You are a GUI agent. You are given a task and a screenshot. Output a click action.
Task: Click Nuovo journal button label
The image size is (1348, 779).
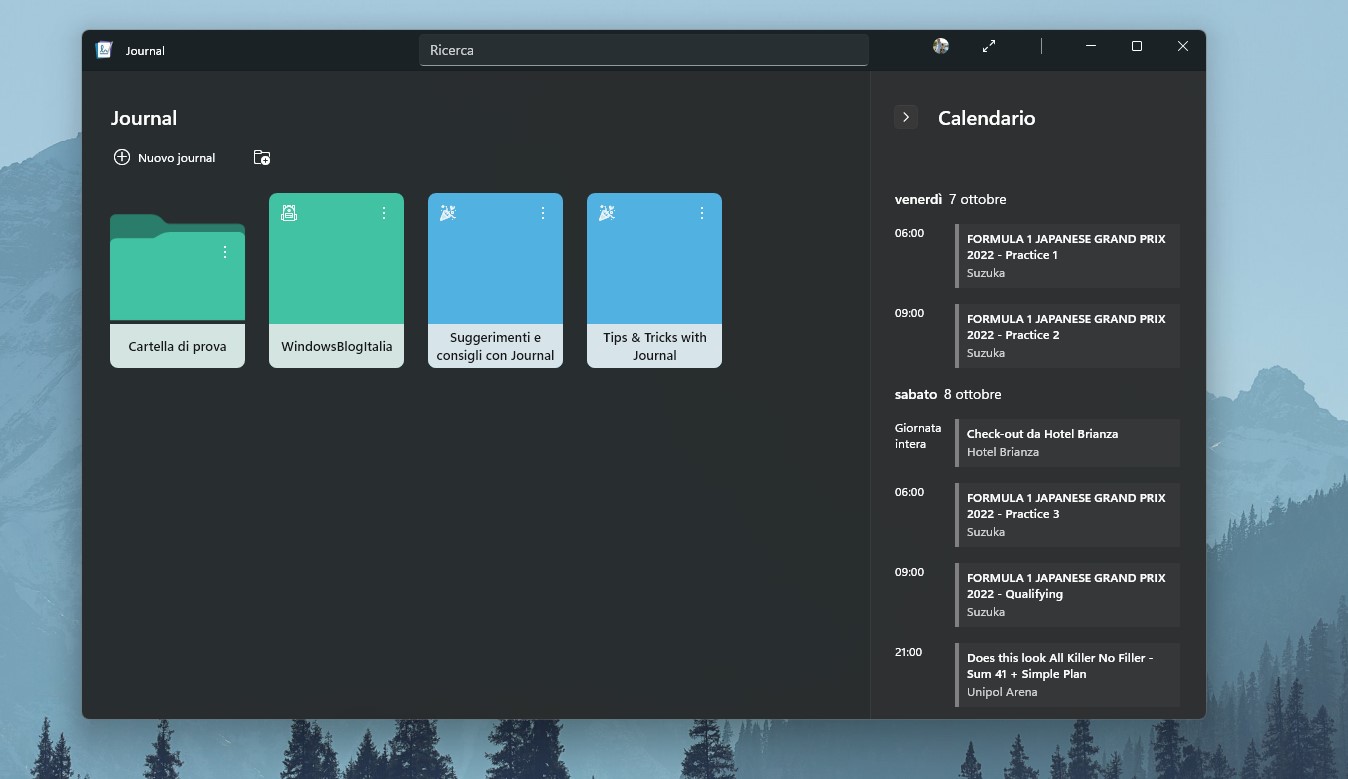click(x=177, y=158)
